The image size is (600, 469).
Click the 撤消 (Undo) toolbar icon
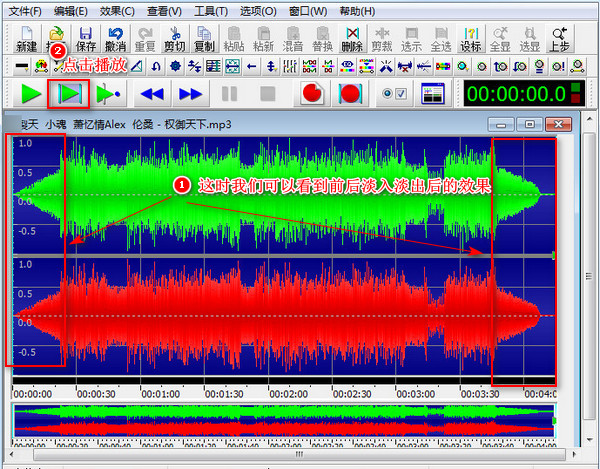(x=116, y=39)
